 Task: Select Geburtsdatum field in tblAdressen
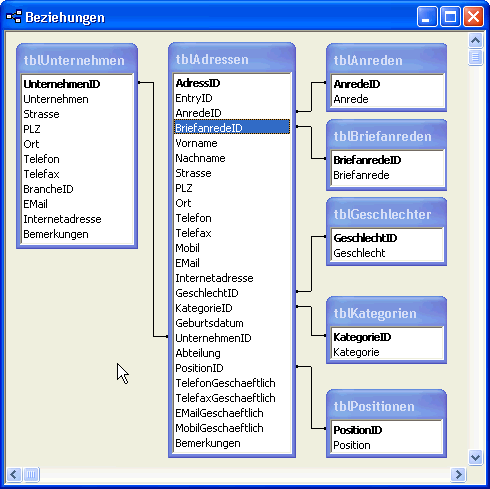[x=209, y=323]
